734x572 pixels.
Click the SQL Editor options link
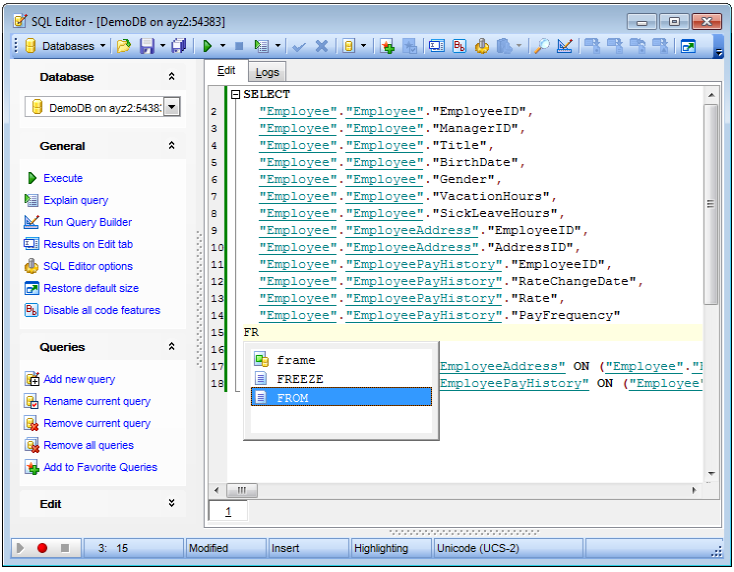pyautogui.click(x=88, y=266)
